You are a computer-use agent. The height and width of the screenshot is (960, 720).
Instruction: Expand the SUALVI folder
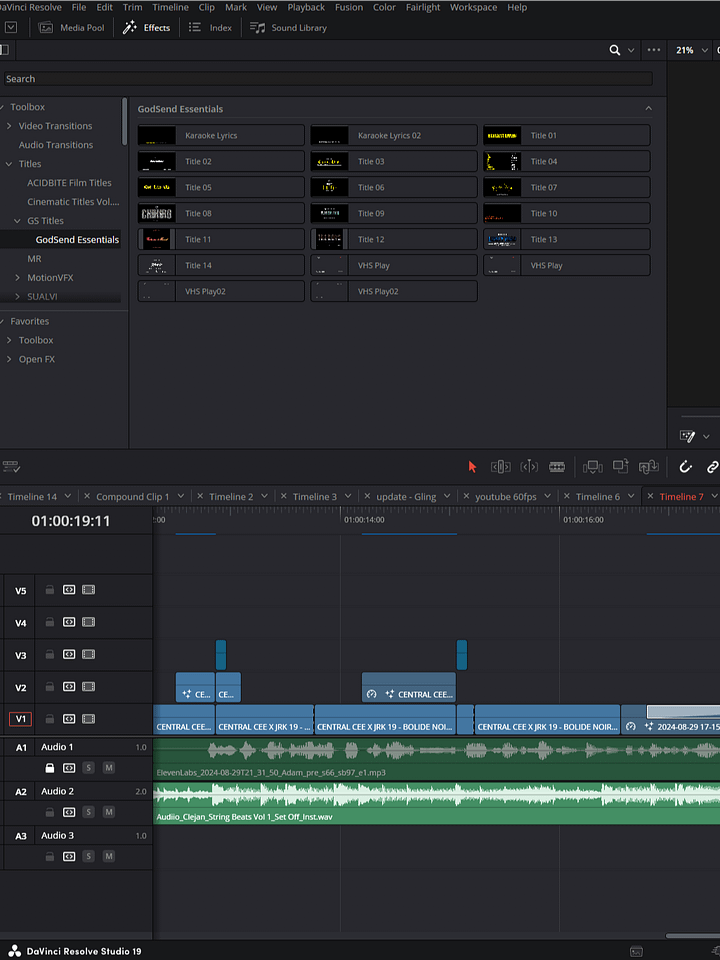[x=17, y=296]
